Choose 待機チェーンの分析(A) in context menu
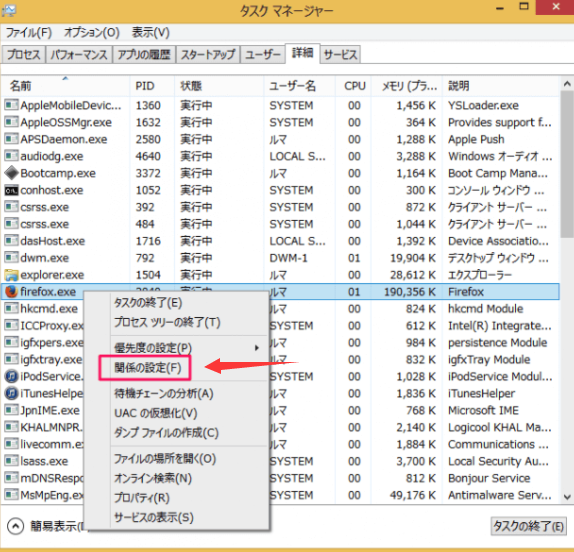This screenshot has width=574, height=552. tap(189, 394)
